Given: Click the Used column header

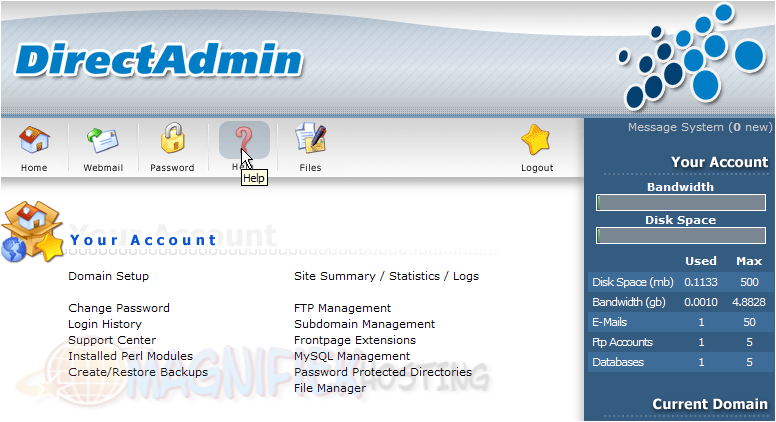Looking at the screenshot, I should coord(701,261).
